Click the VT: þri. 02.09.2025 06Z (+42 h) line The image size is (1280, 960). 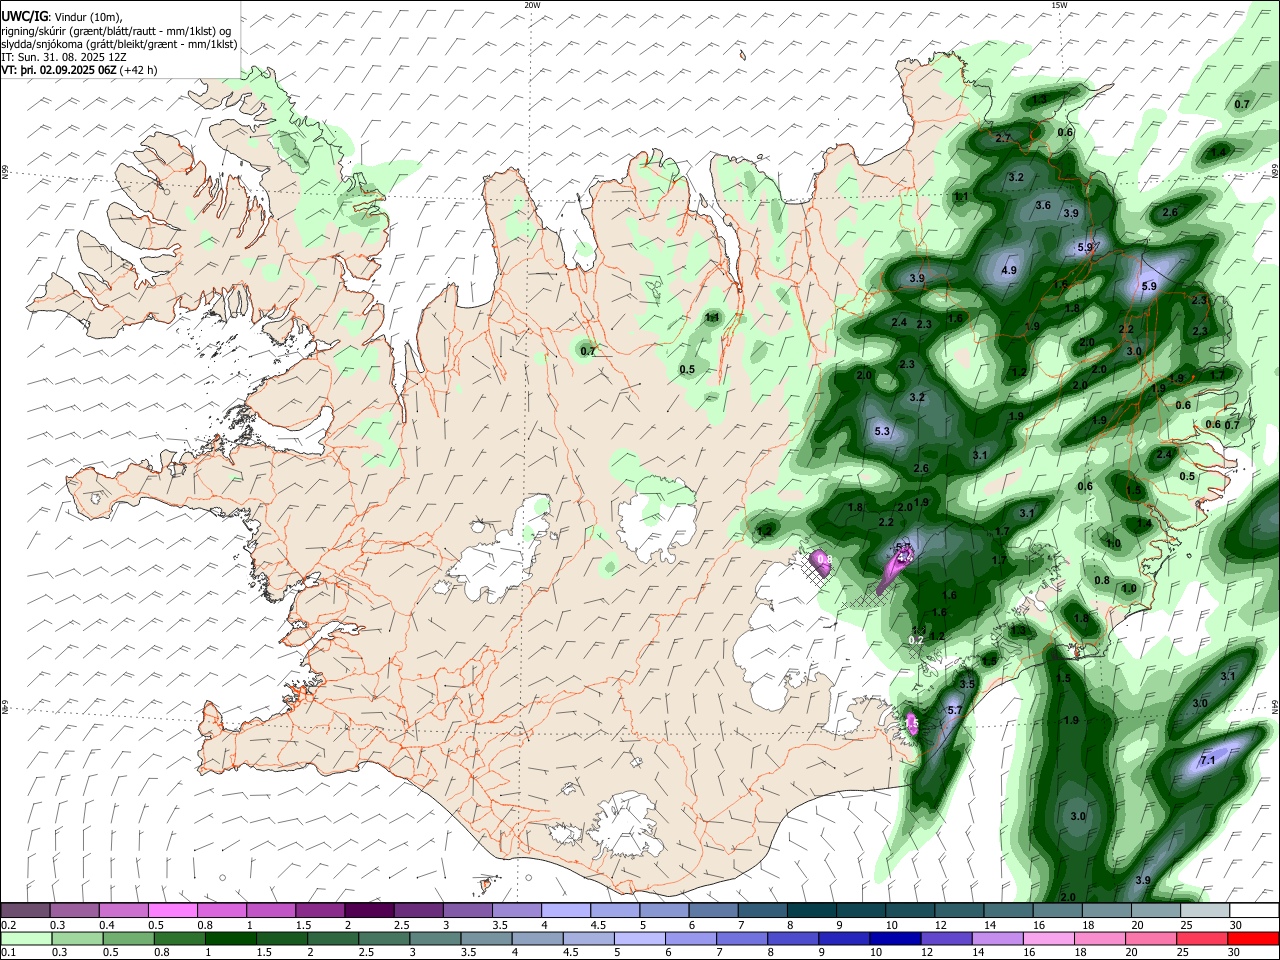[79, 70]
